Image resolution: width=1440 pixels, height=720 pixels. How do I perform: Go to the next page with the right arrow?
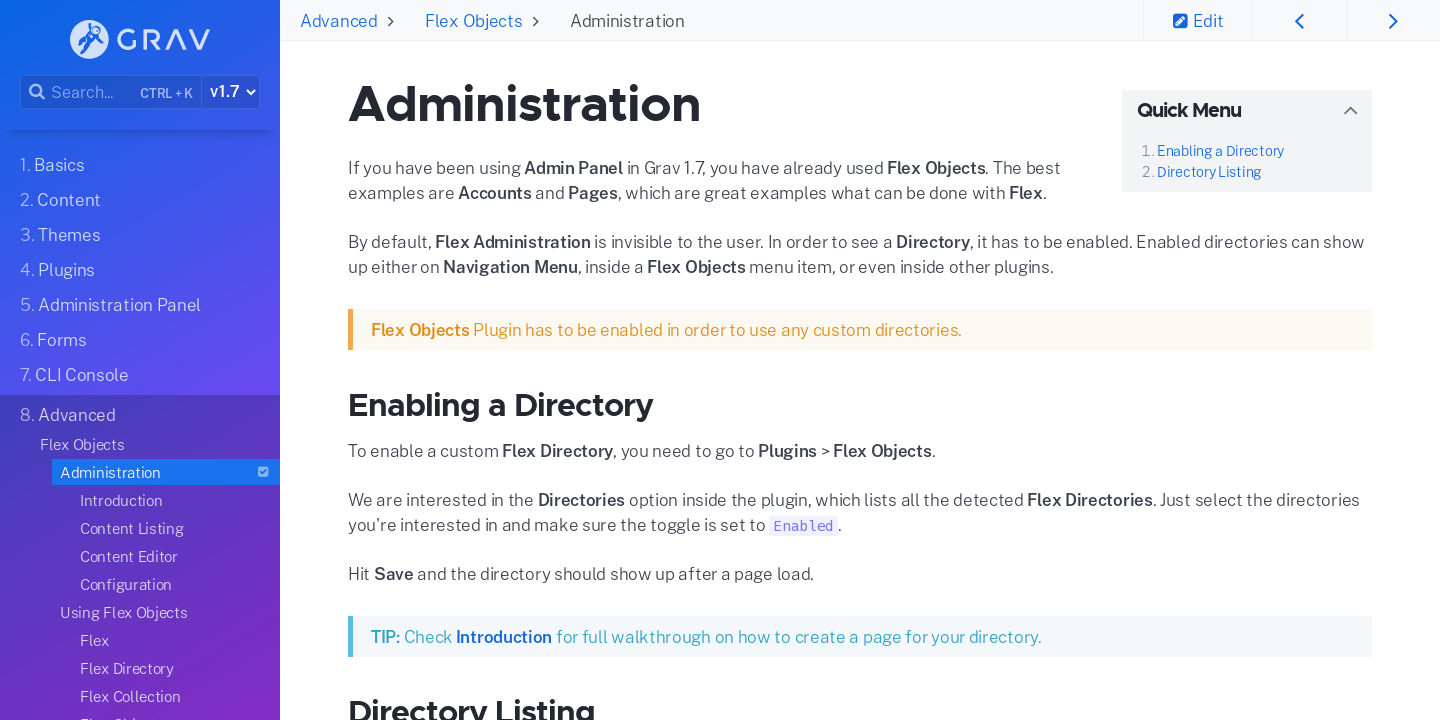point(1393,20)
